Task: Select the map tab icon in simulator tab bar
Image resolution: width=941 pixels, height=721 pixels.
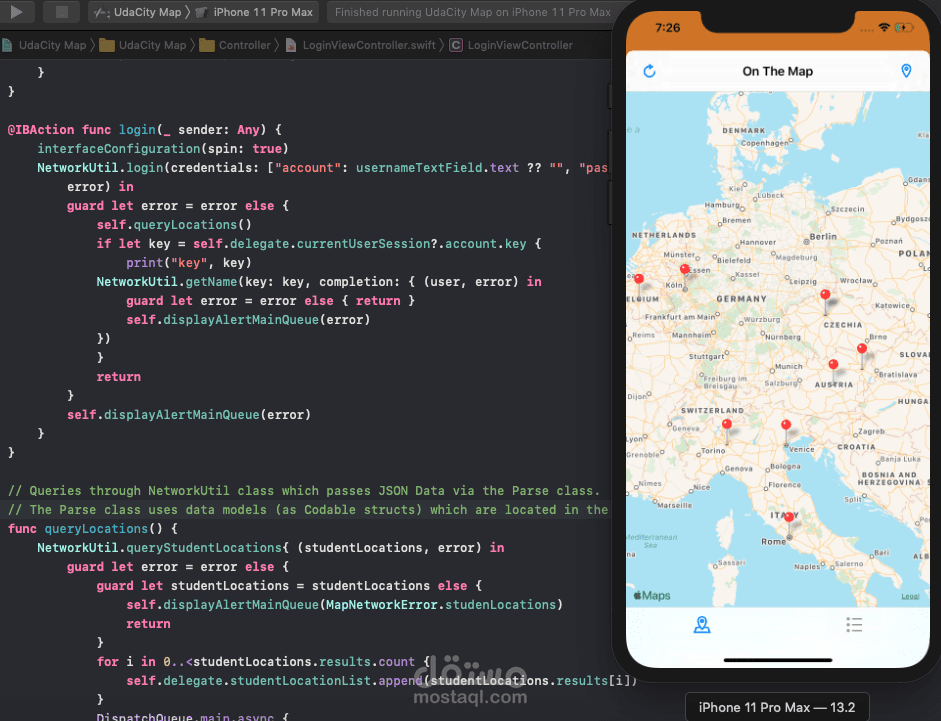Action: click(702, 625)
